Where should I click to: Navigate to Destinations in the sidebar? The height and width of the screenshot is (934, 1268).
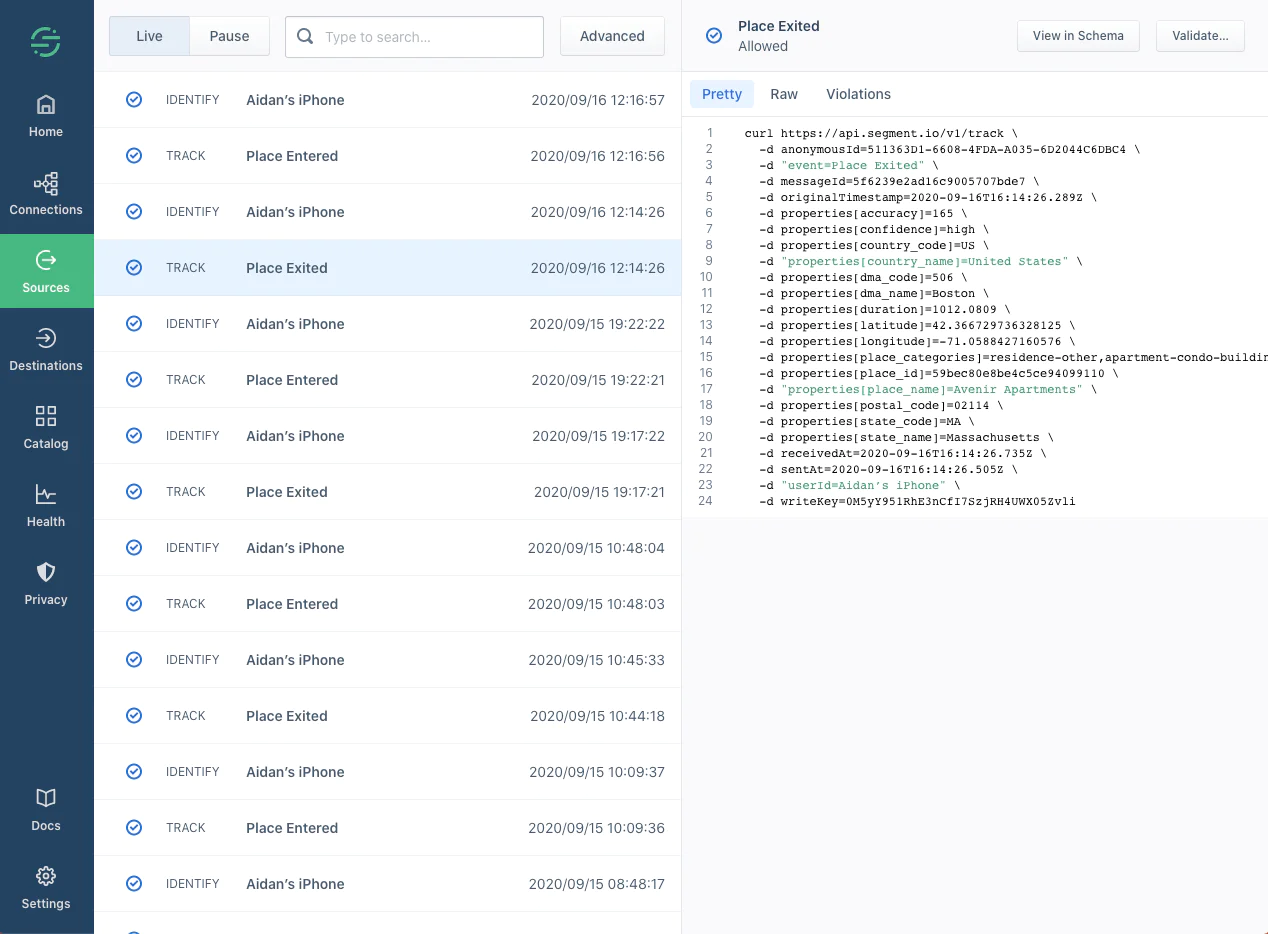pyautogui.click(x=45, y=349)
